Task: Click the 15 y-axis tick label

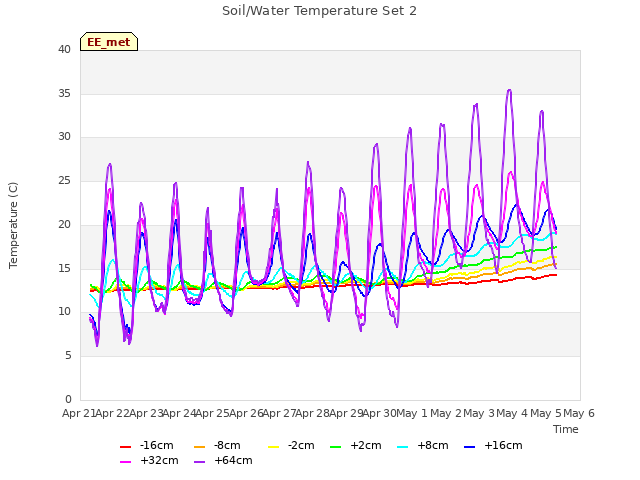Action: 64,268
